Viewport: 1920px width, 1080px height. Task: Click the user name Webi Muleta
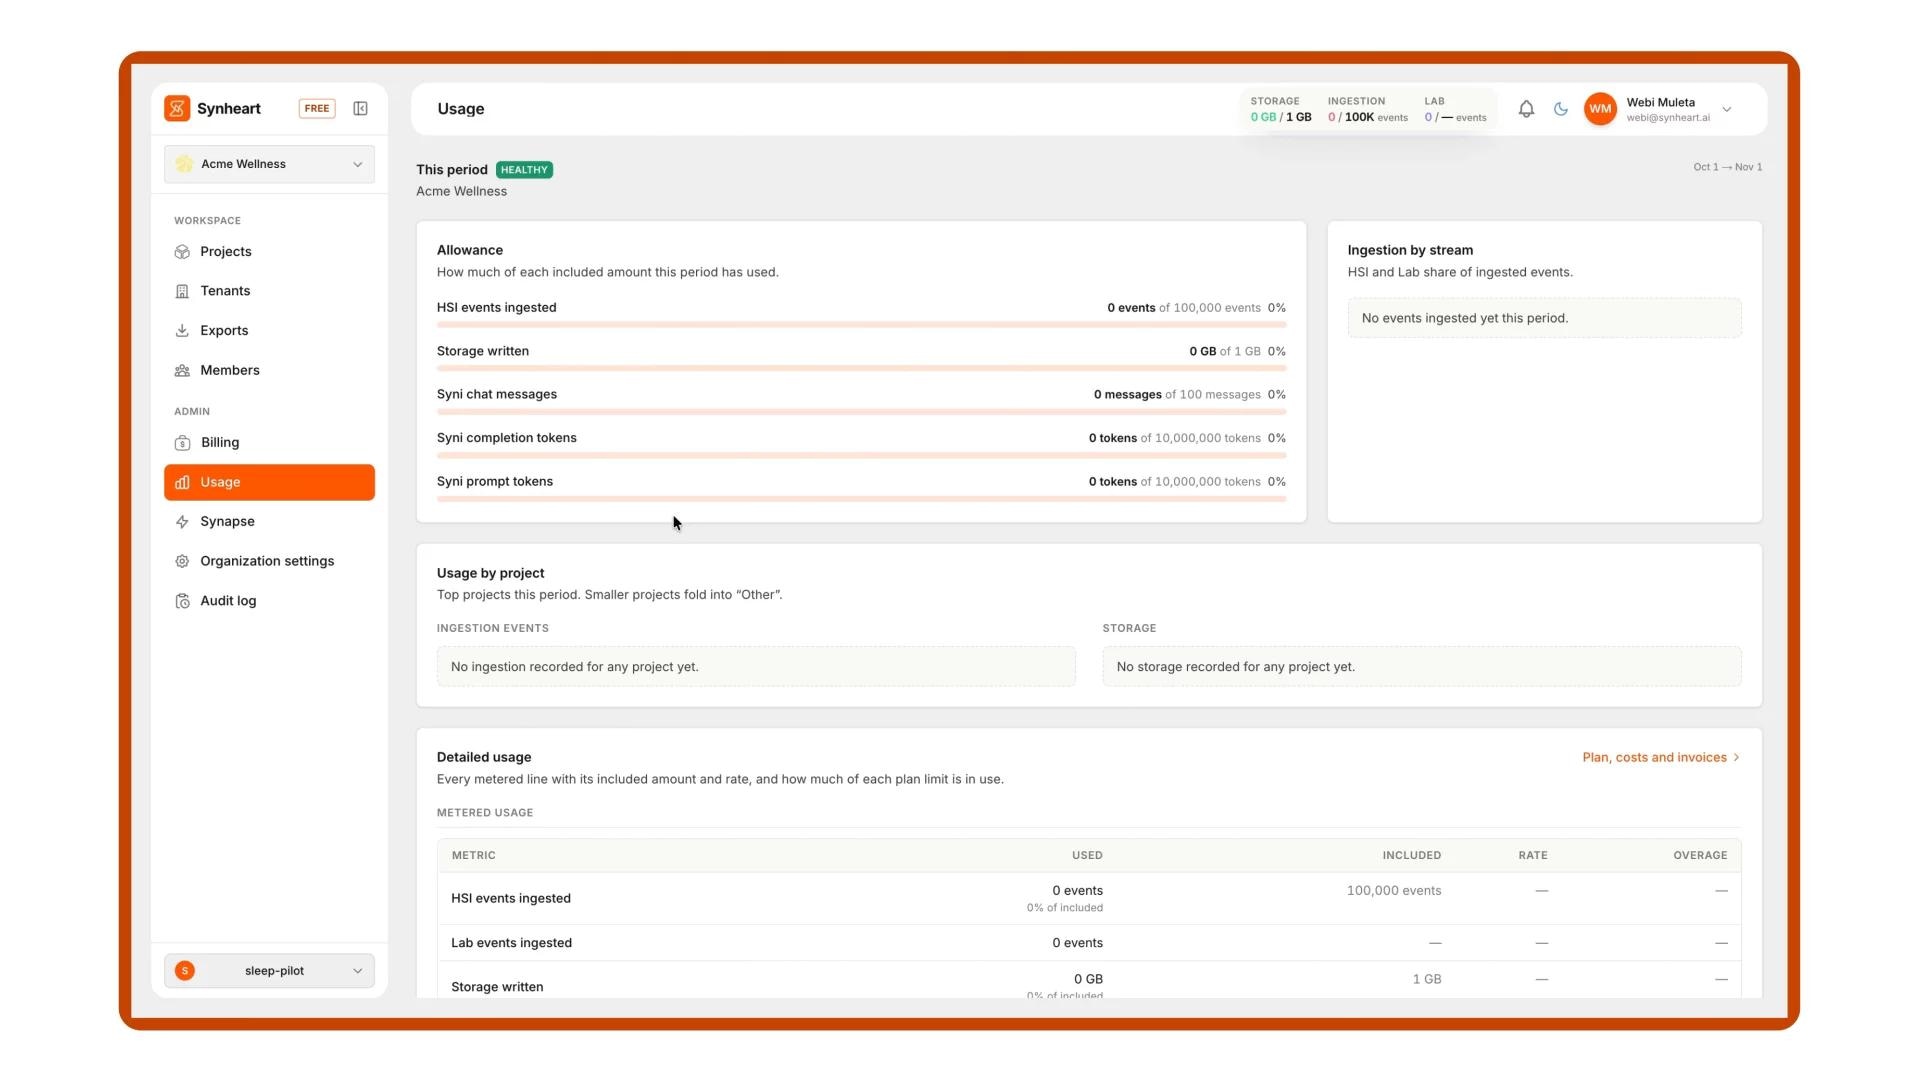(1660, 103)
